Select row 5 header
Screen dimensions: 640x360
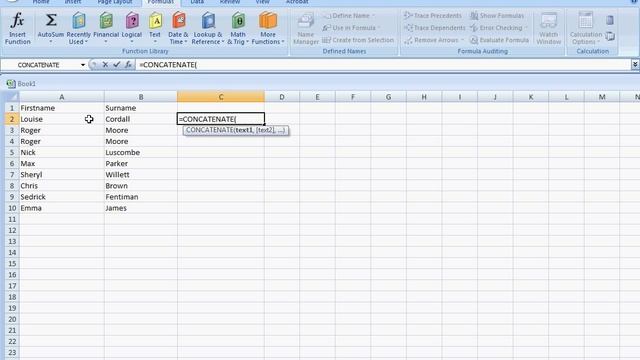pos(12,152)
